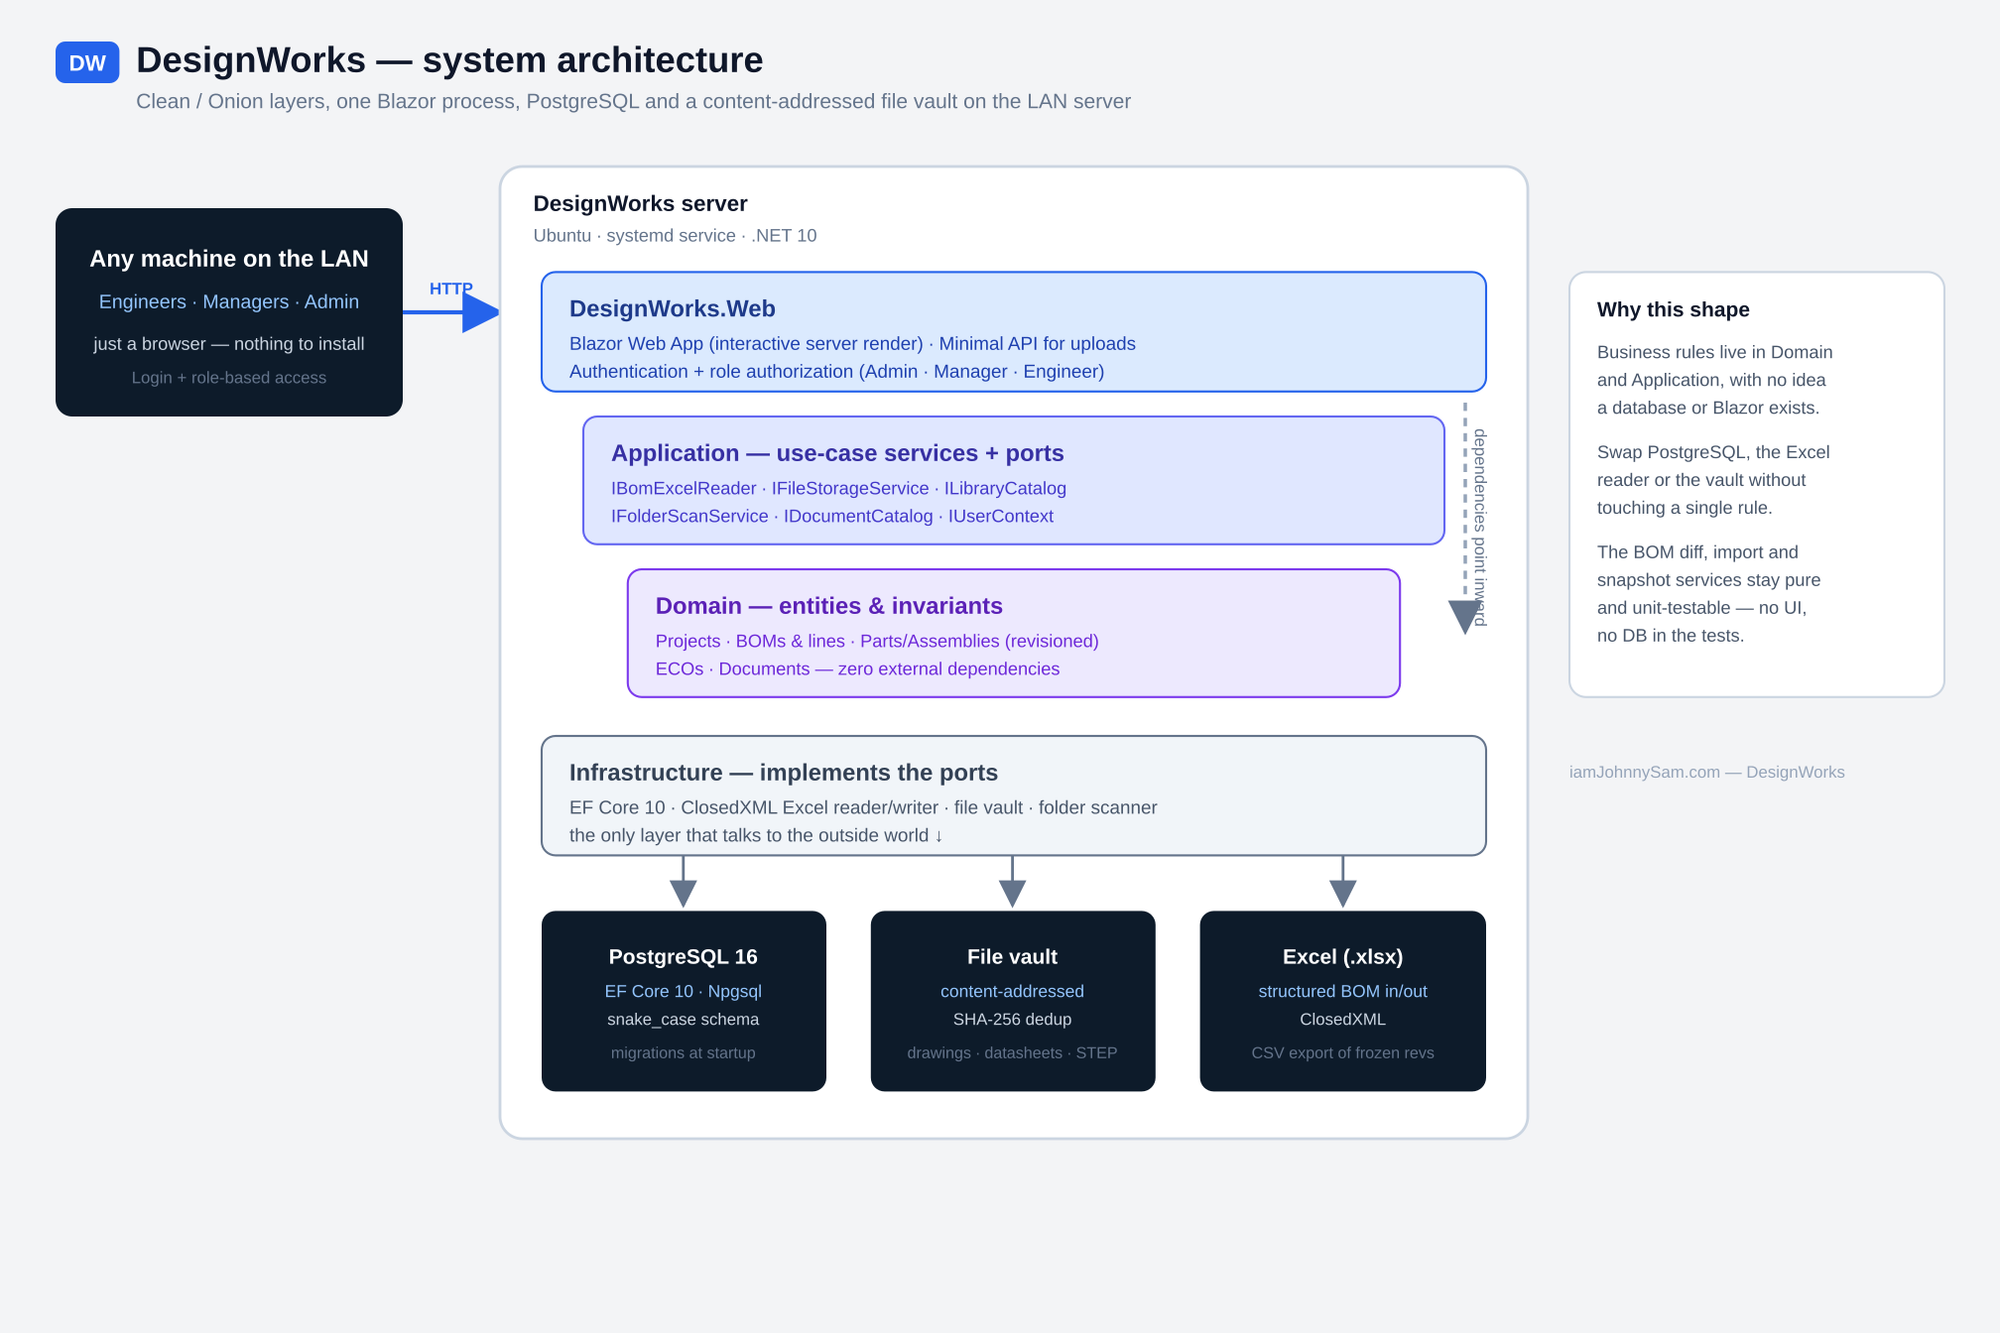This screenshot has width=2000, height=1333.
Task: Click the 'Excel (.xlsx)' box title
Action: coord(1342,956)
